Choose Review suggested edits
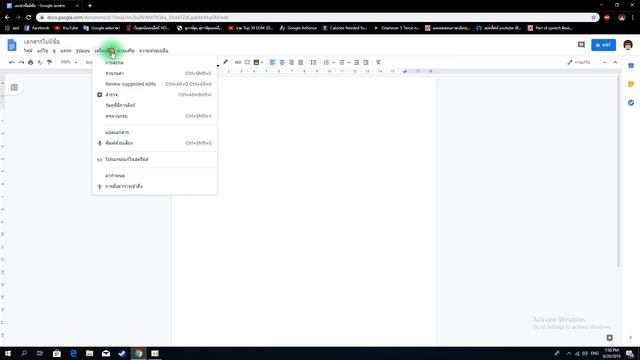 [154, 84]
